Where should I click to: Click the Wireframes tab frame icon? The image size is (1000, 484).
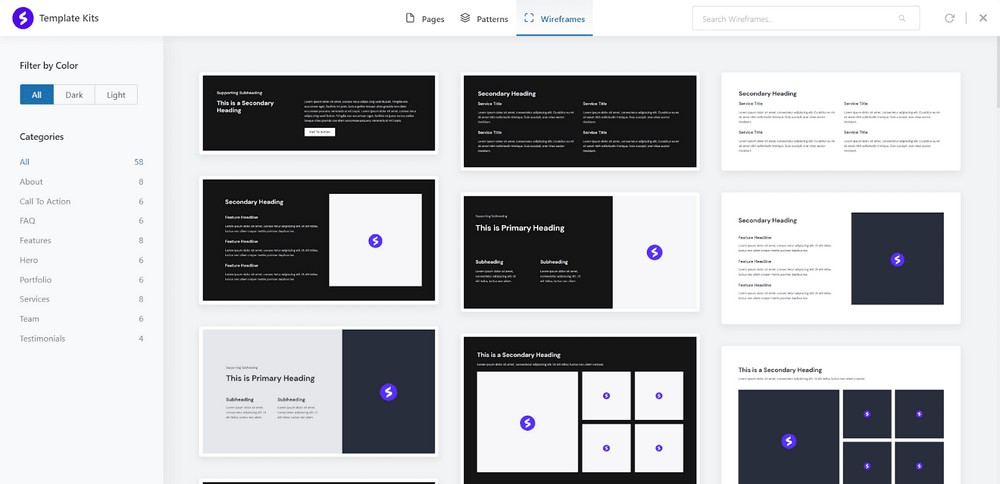(529, 18)
